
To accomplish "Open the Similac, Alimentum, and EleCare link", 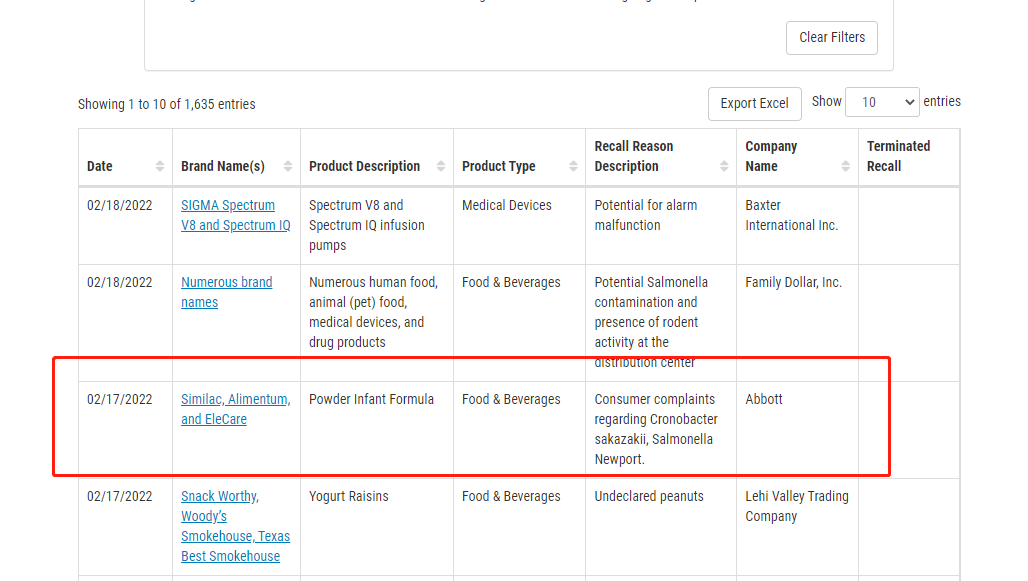I will (x=235, y=409).
